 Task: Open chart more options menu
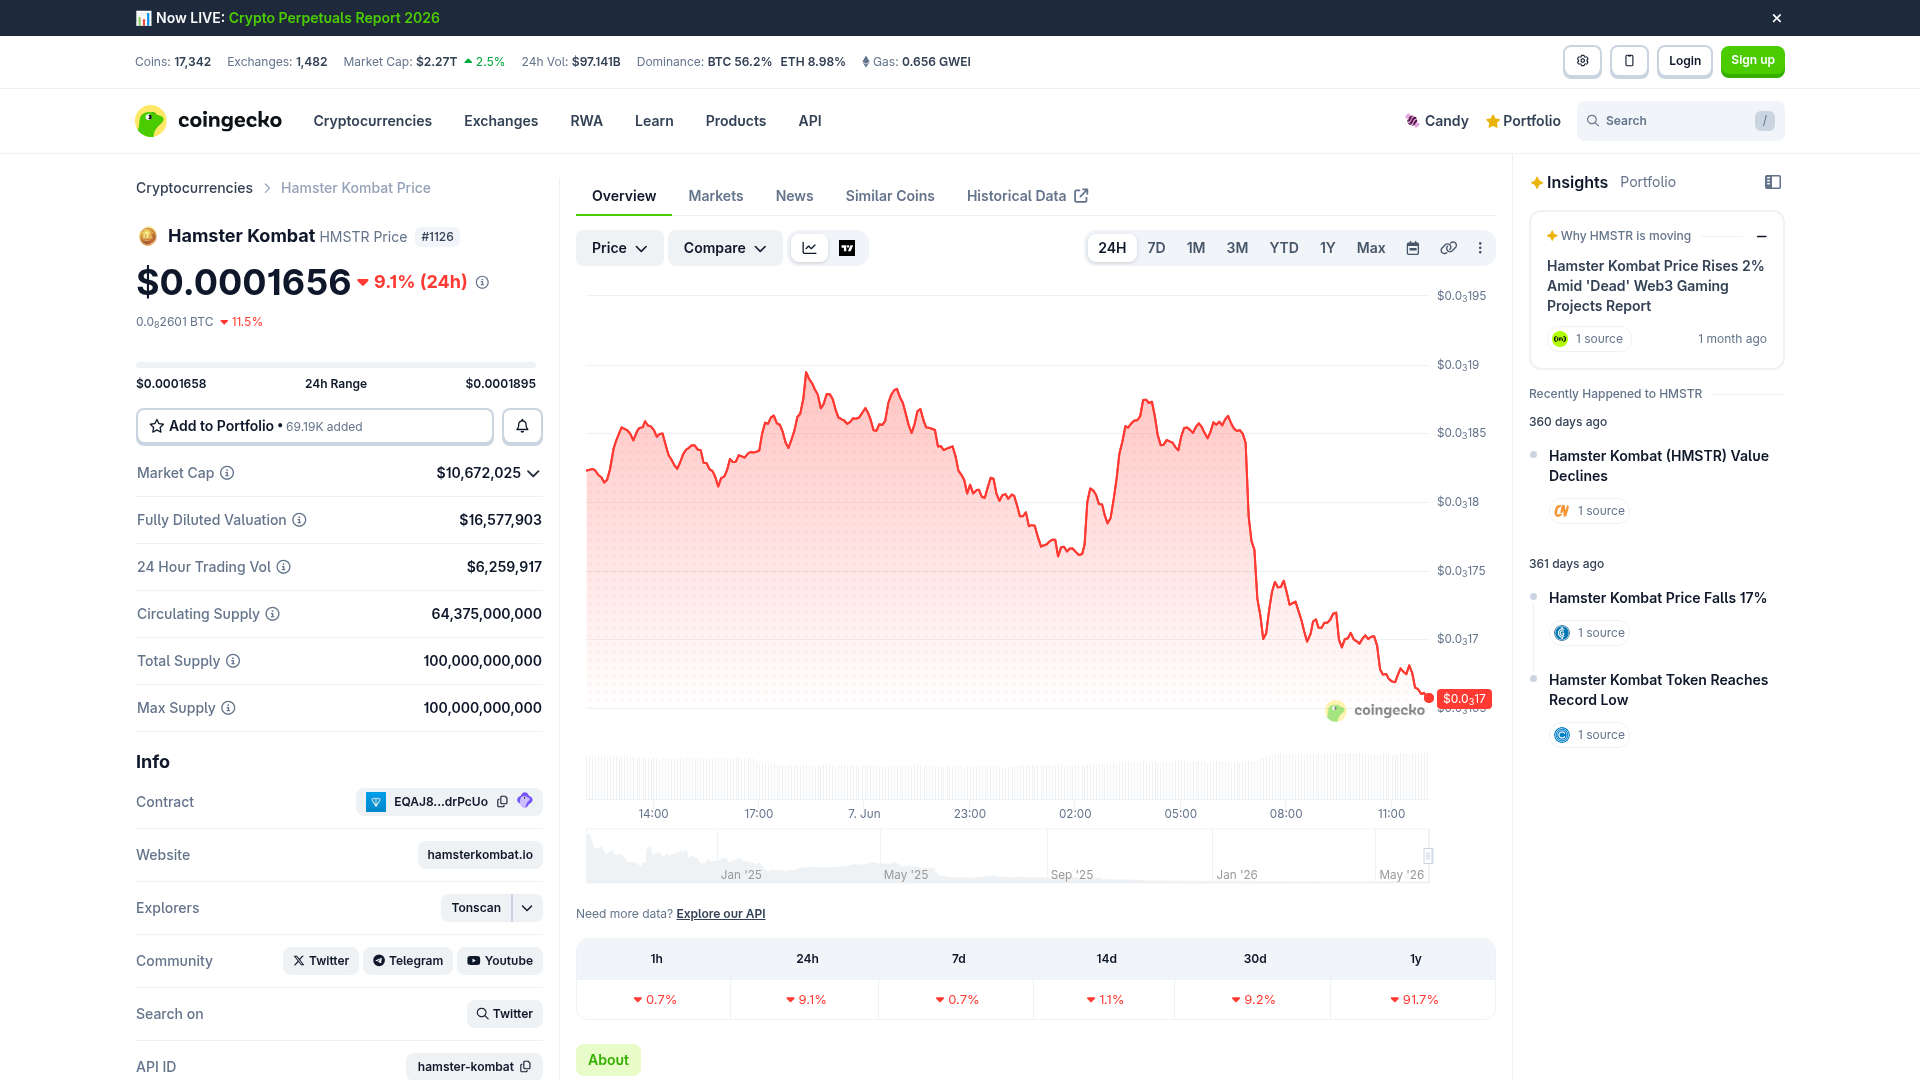pos(1480,248)
